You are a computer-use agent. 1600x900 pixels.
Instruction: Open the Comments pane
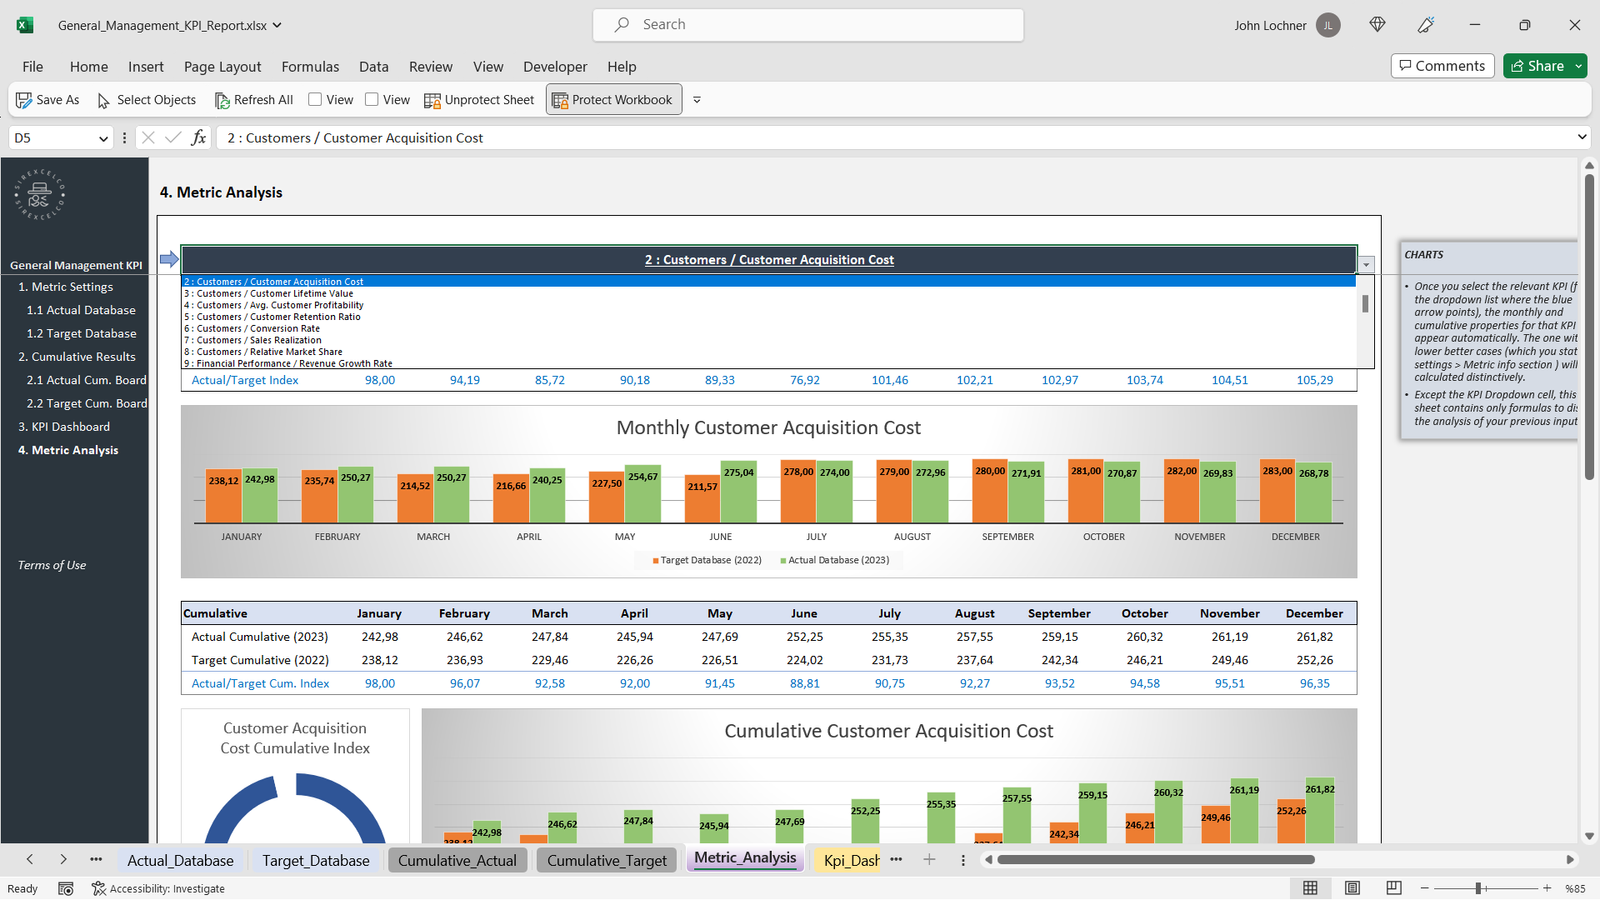[x=1442, y=66]
